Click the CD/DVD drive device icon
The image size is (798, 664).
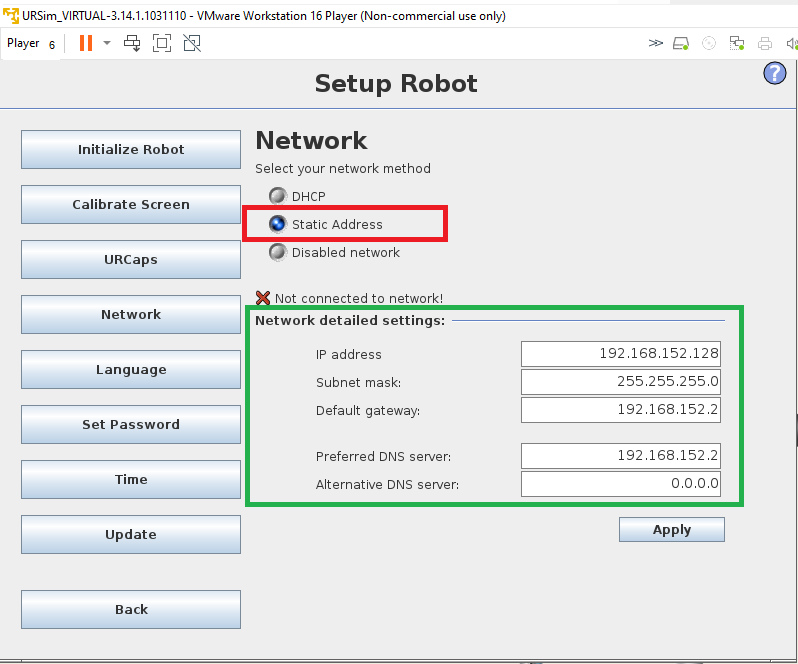709,43
